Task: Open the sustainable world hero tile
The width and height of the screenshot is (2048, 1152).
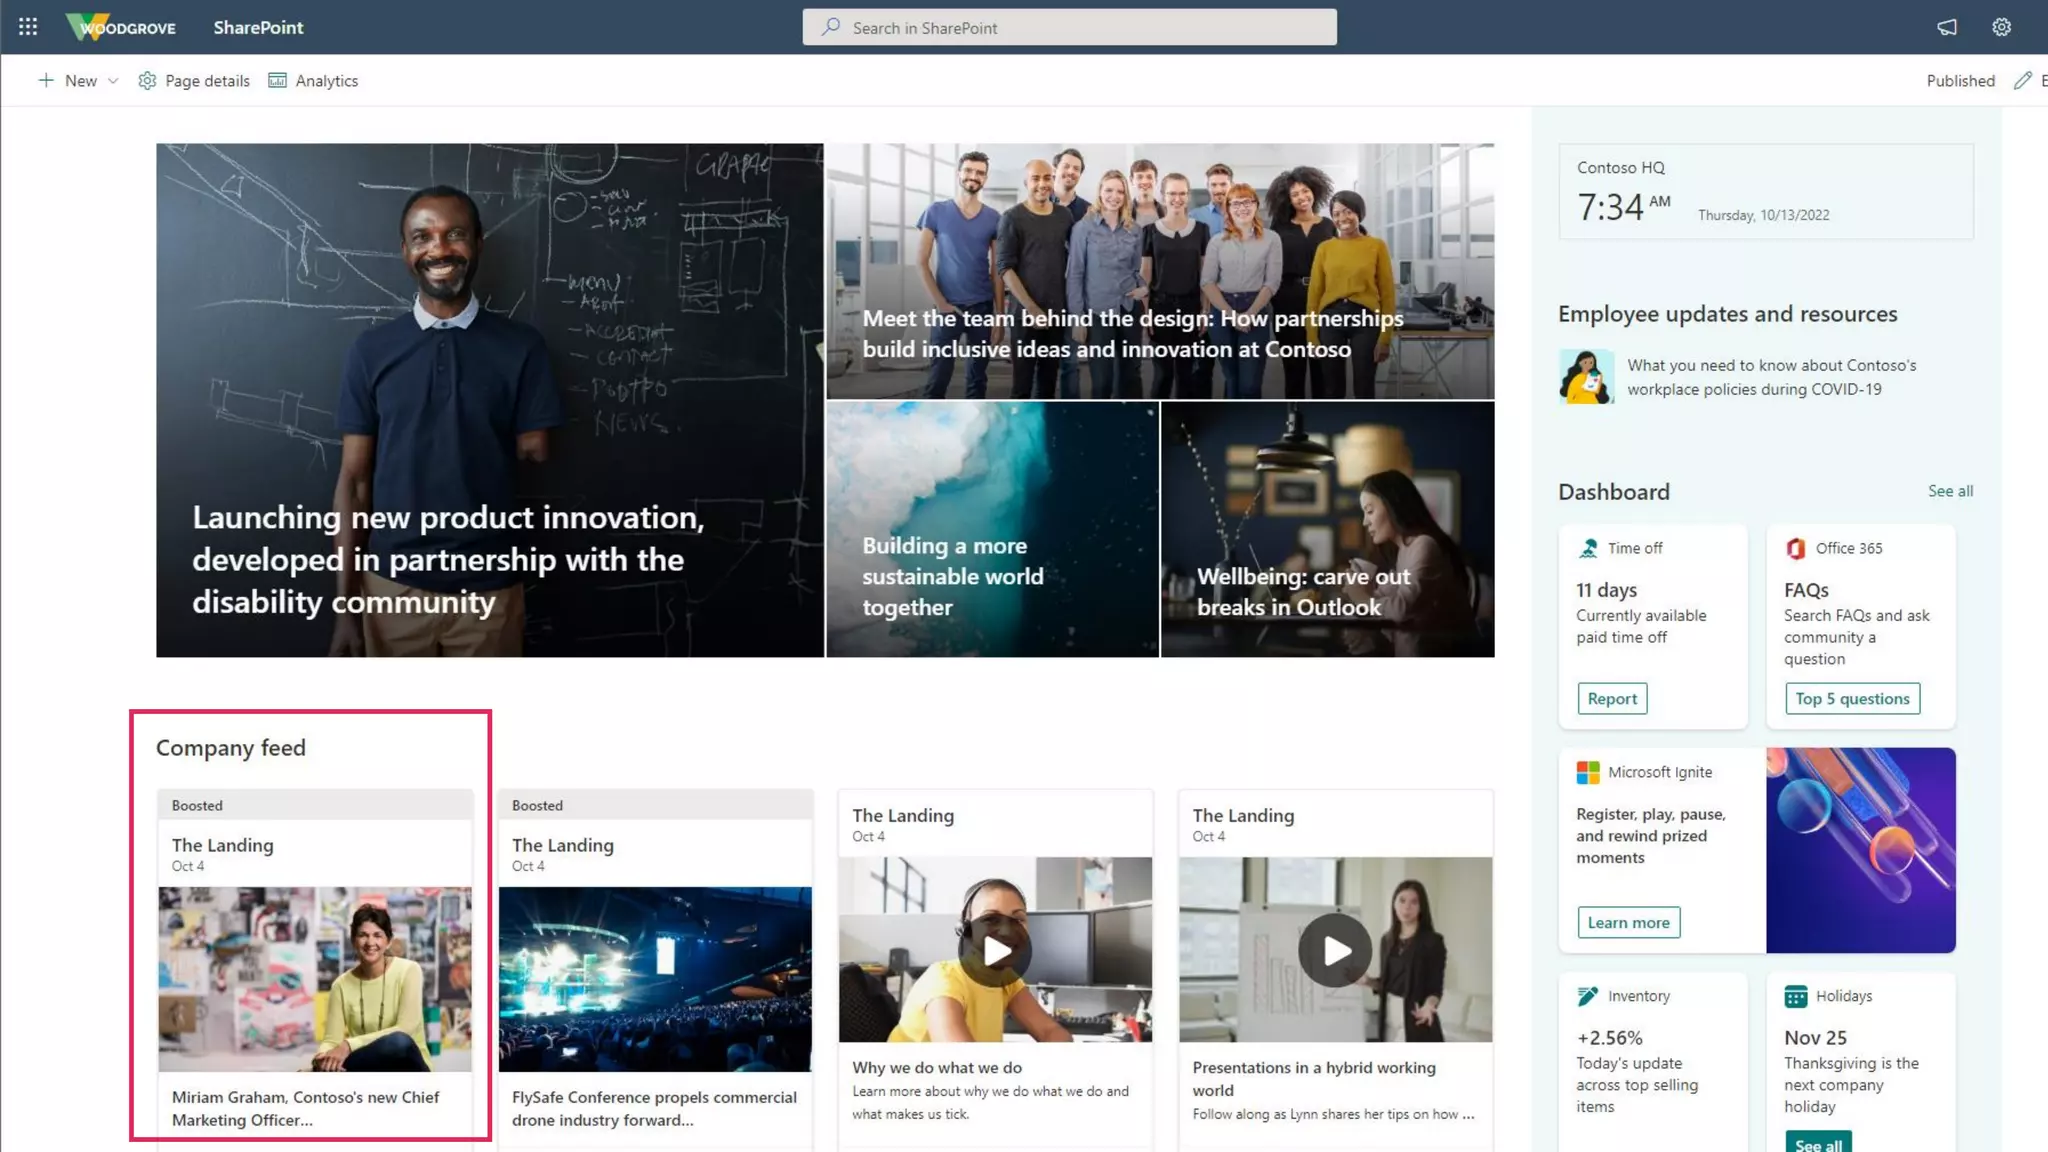Action: point(992,529)
